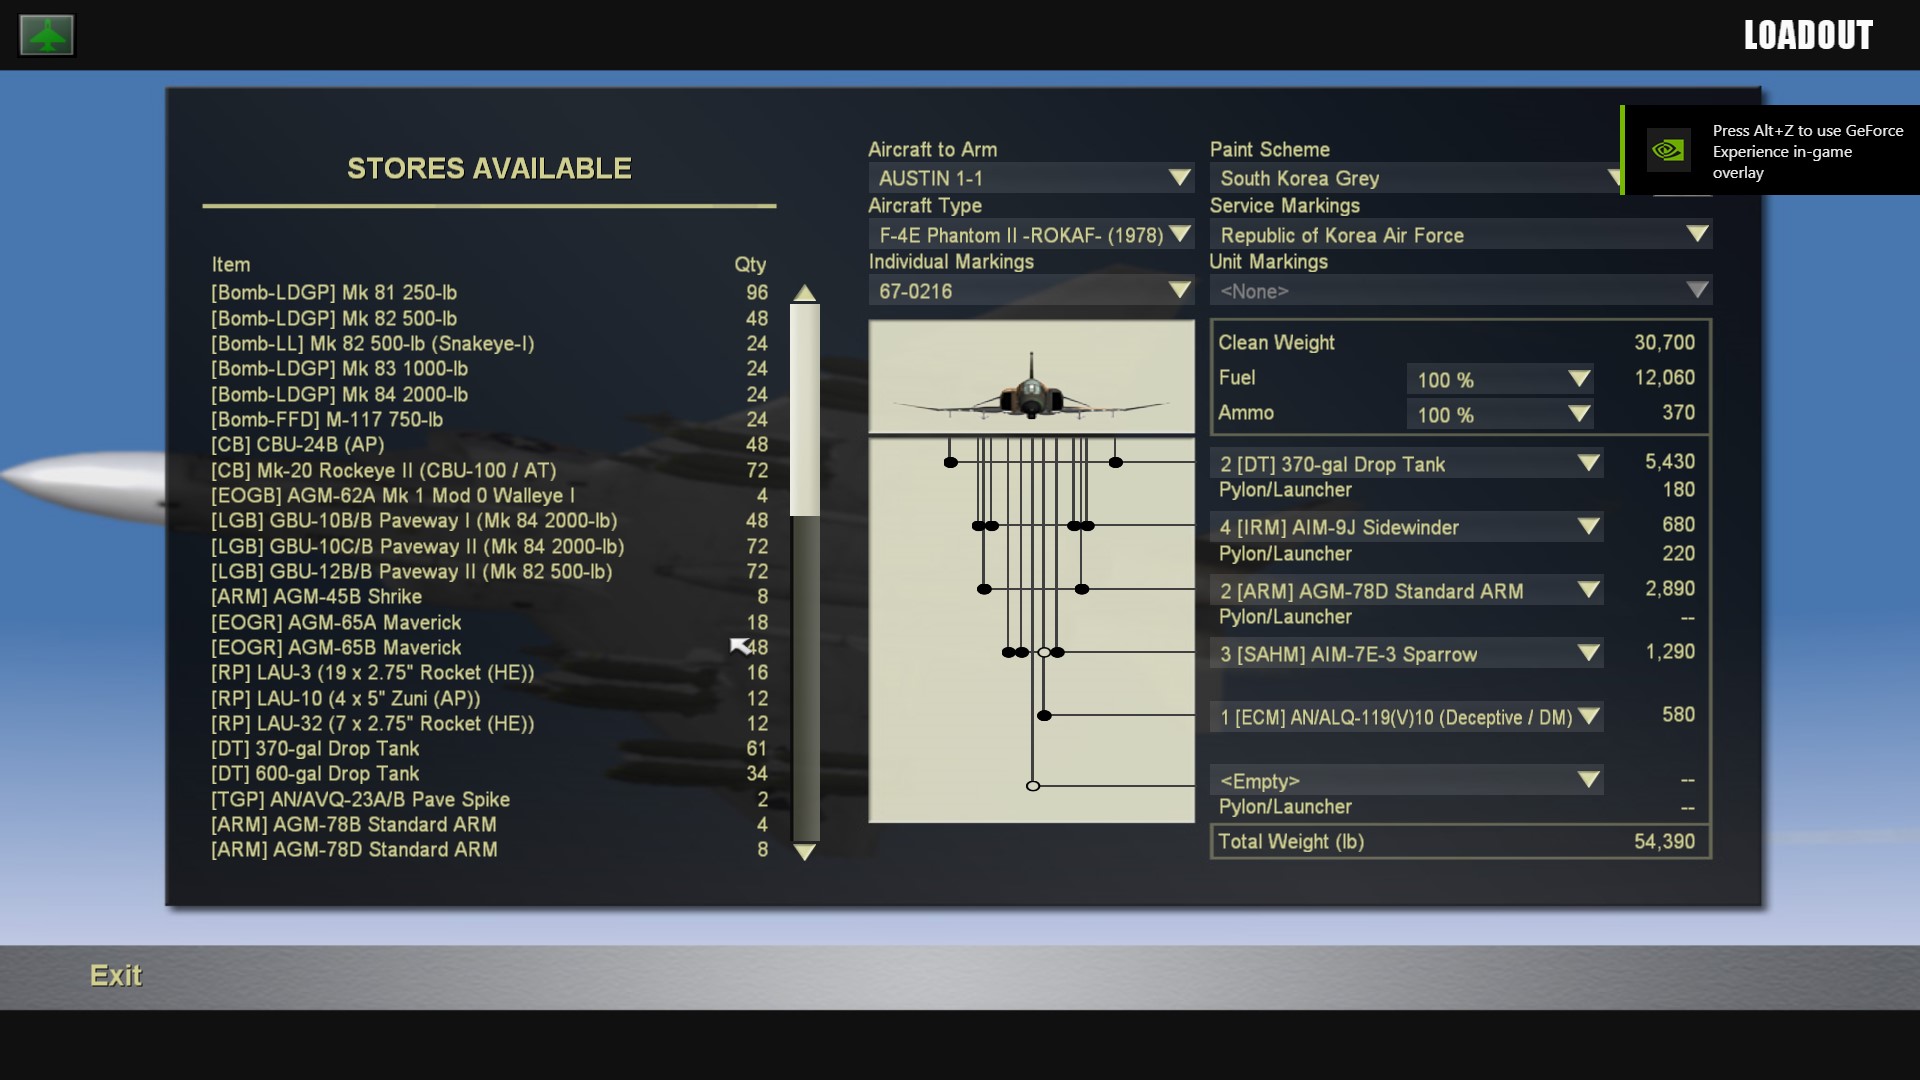Open the Ammo percentage dropdown
Image resolution: width=1920 pixels, height=1080 pixels.
pyautogui.click(x=1500, y=415)
